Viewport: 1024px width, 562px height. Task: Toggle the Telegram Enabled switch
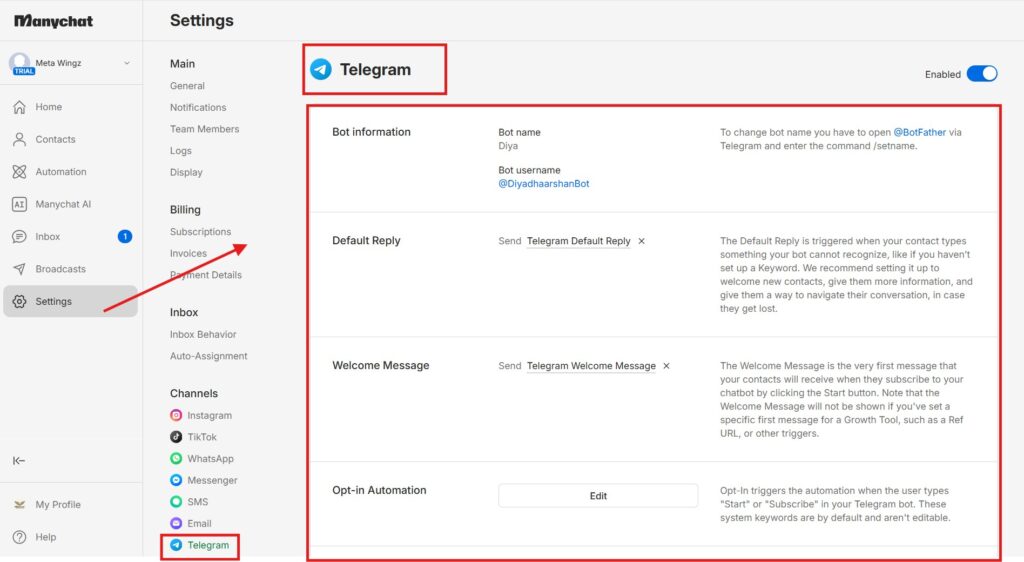(982, 74)
